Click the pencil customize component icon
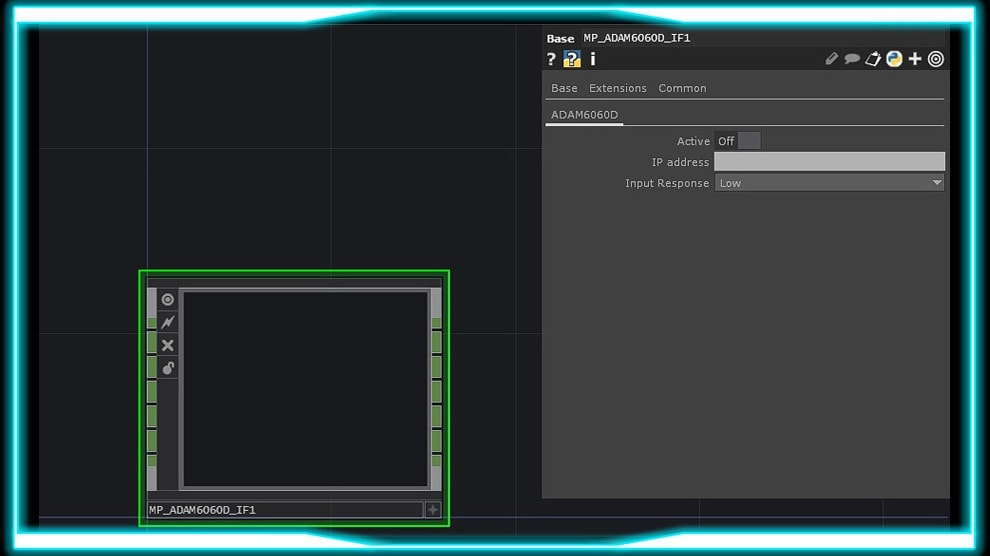990x556 pixels. click(x=831, y=60)
